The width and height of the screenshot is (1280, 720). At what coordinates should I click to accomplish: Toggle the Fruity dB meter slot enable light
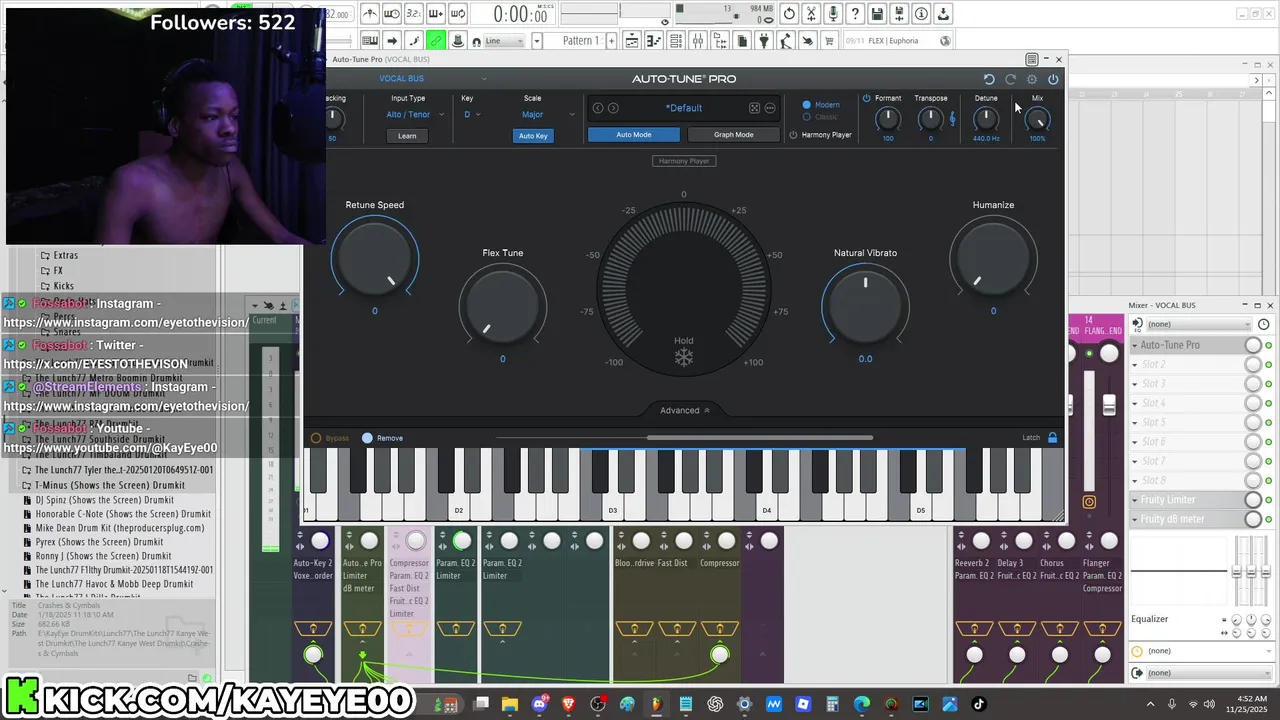1269,519
